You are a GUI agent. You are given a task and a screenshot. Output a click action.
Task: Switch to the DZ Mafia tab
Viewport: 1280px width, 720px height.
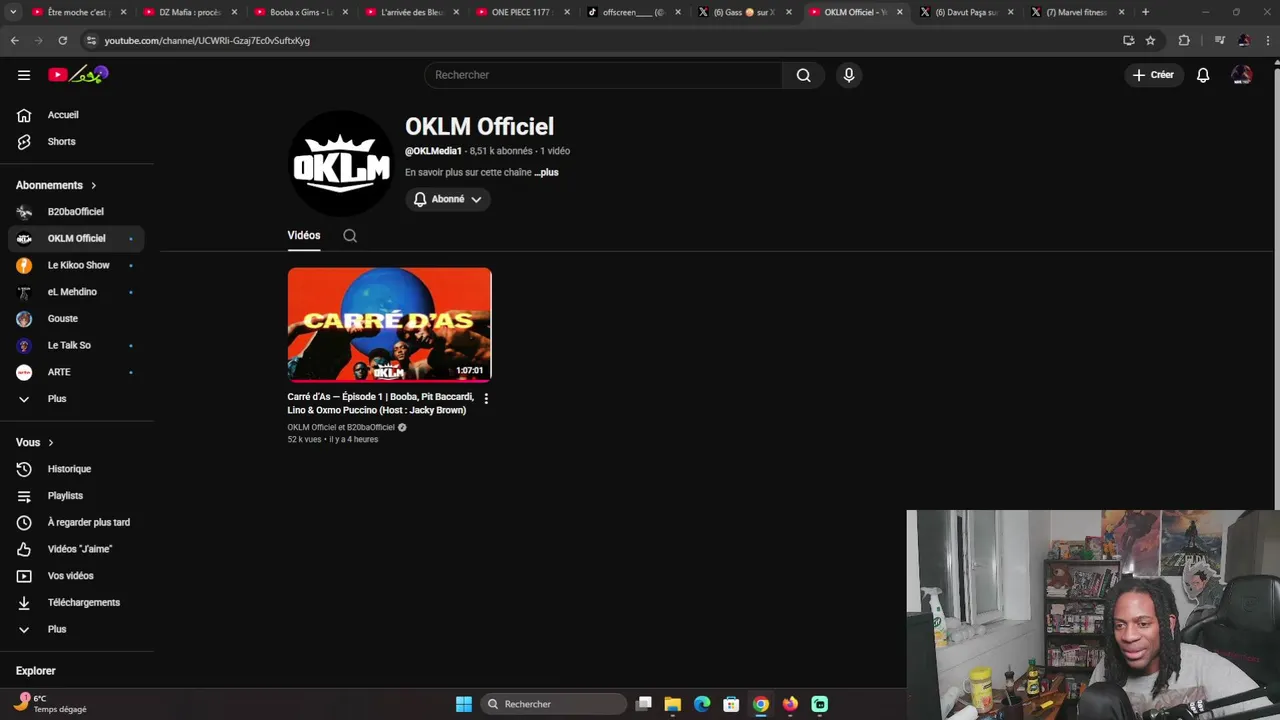190,12
